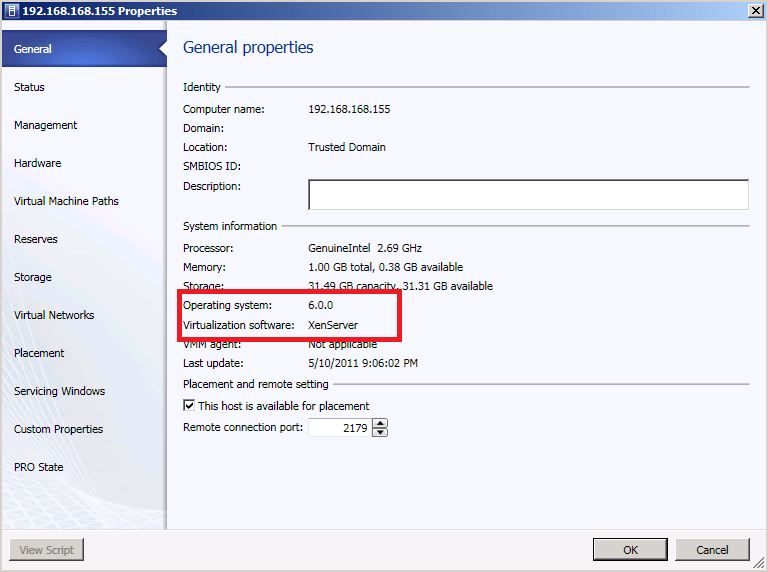Viewport: 768px width, 572px height.
Task: Click the General properties heading
Action: point(248,48)
